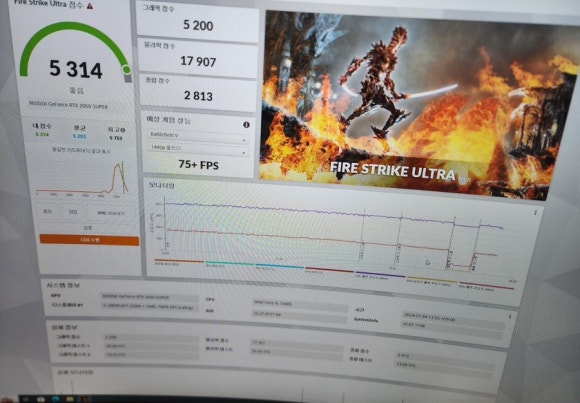The width and height of the screenshot is (580, 403).
Task: Click the score distribution graph peak
Action: tap(118, 165)
